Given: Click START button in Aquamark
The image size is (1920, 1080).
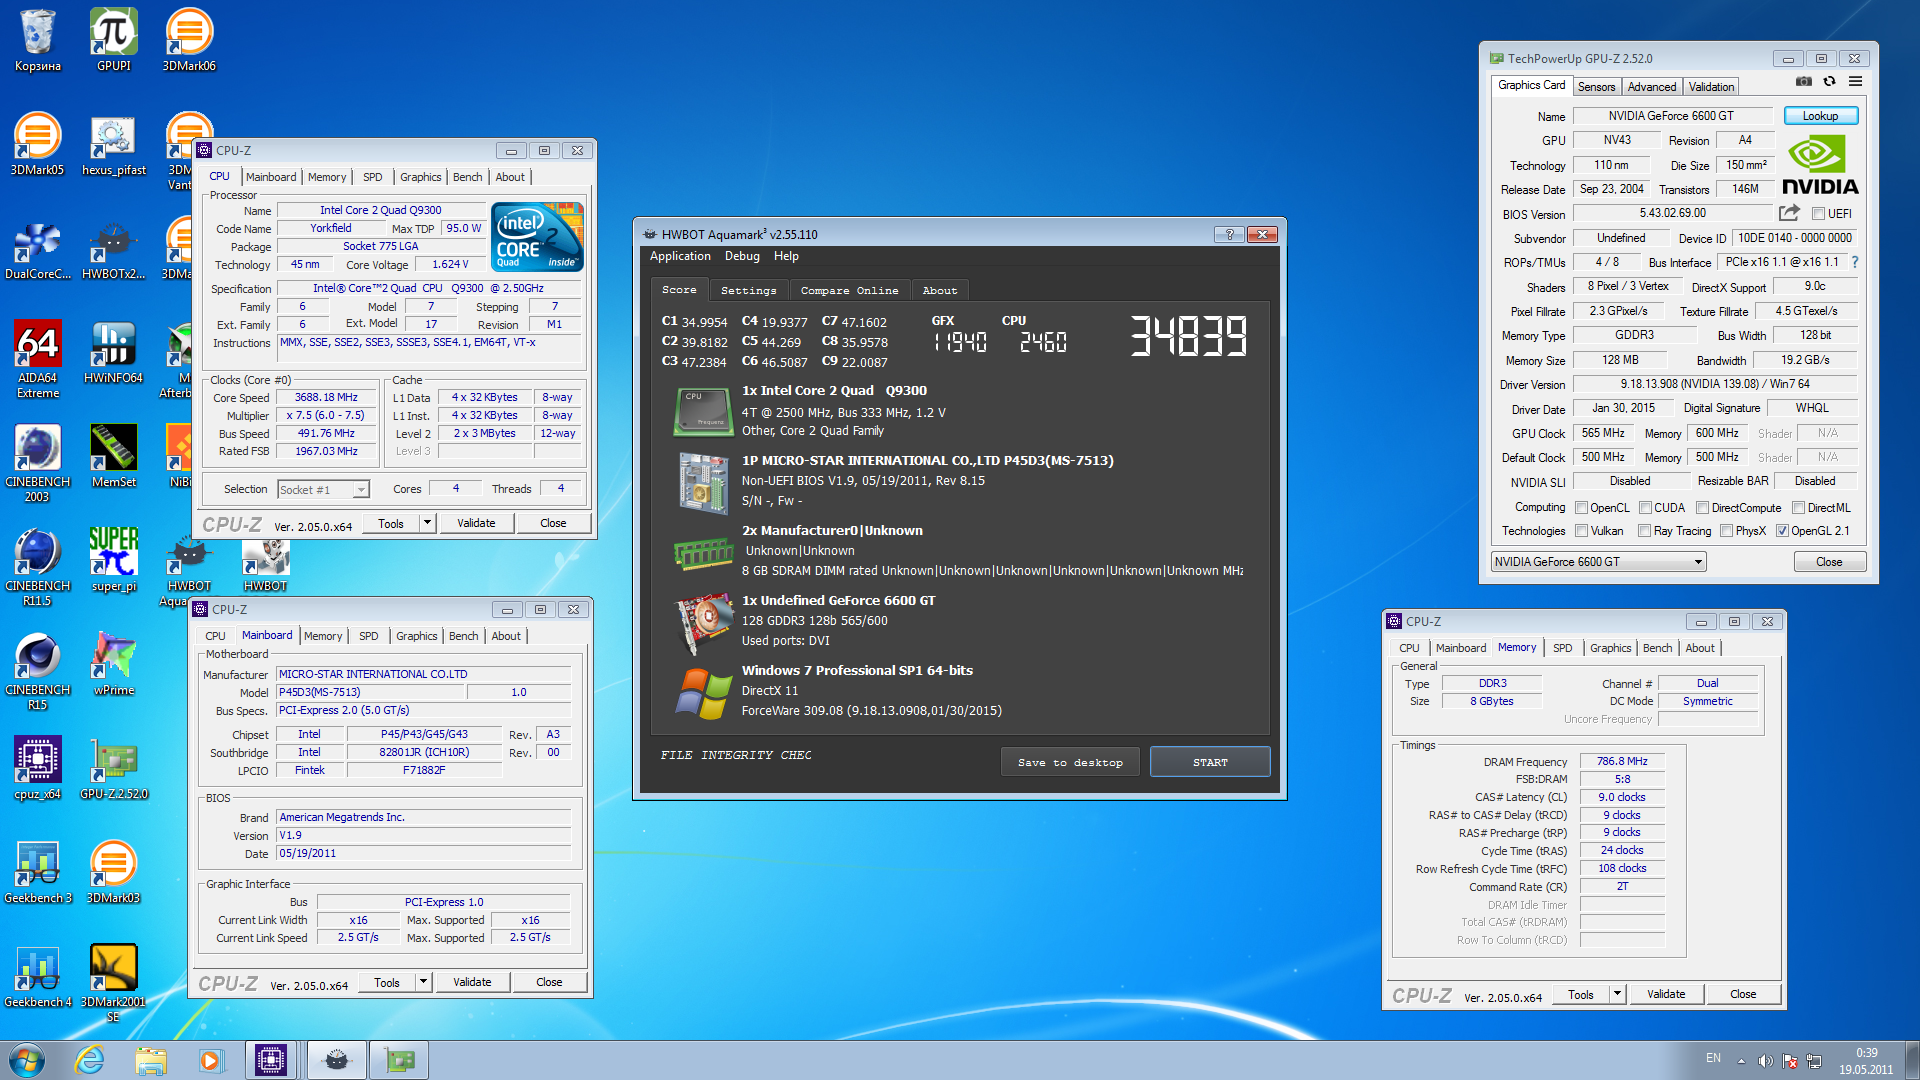Looking at the screenshot, I should click(1210, 762).
